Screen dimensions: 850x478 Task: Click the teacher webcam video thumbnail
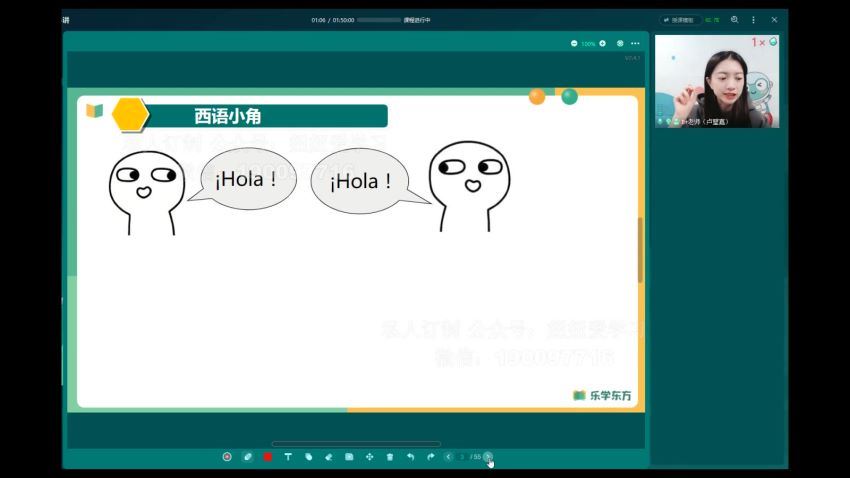[x=717, y=81]
